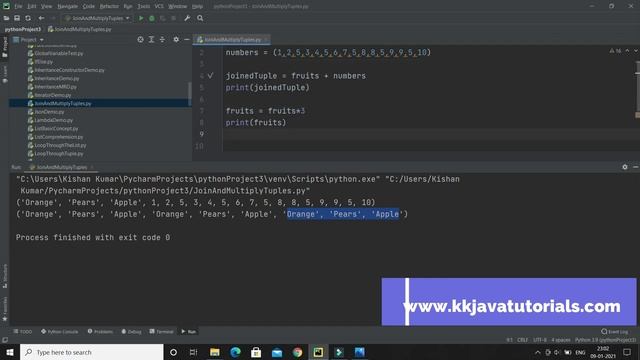
Task: Open the TODO tool window
Action: (x=22, y=331)
